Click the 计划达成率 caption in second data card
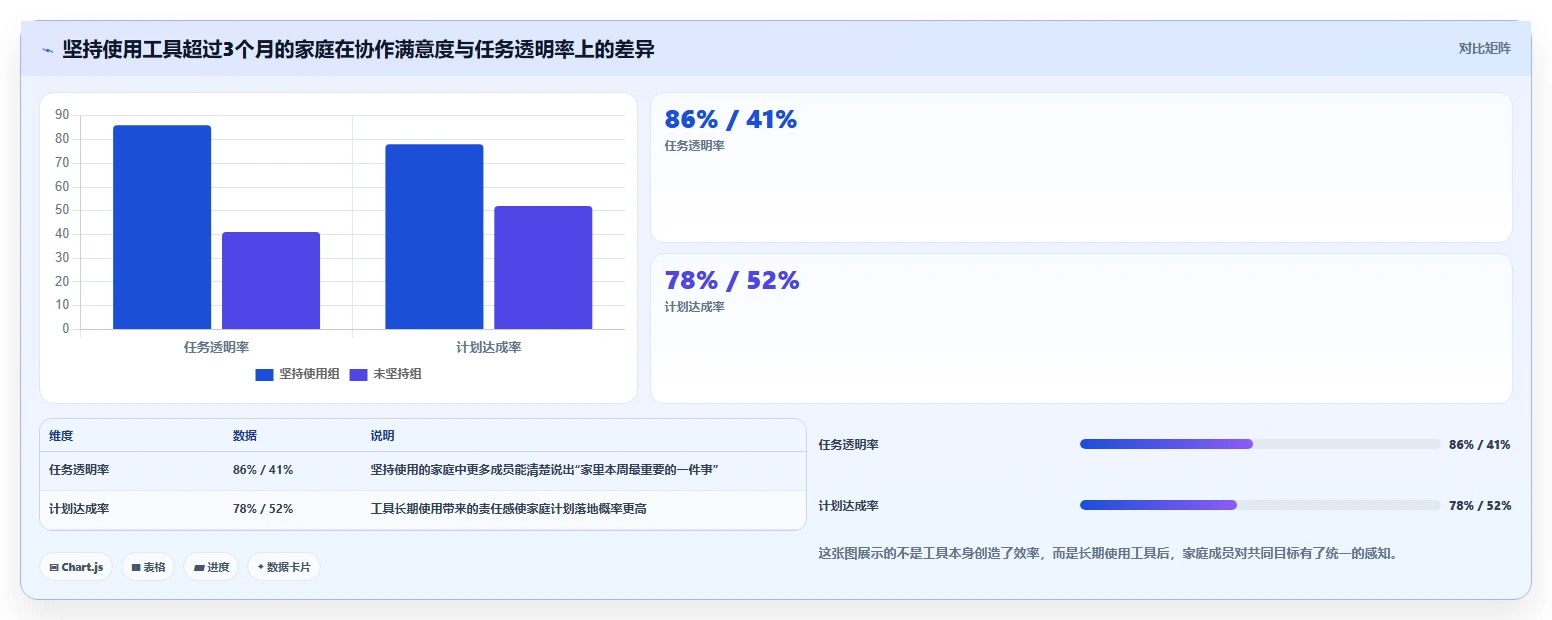The width and height of the screenshot is (1552, 620). 695,306
